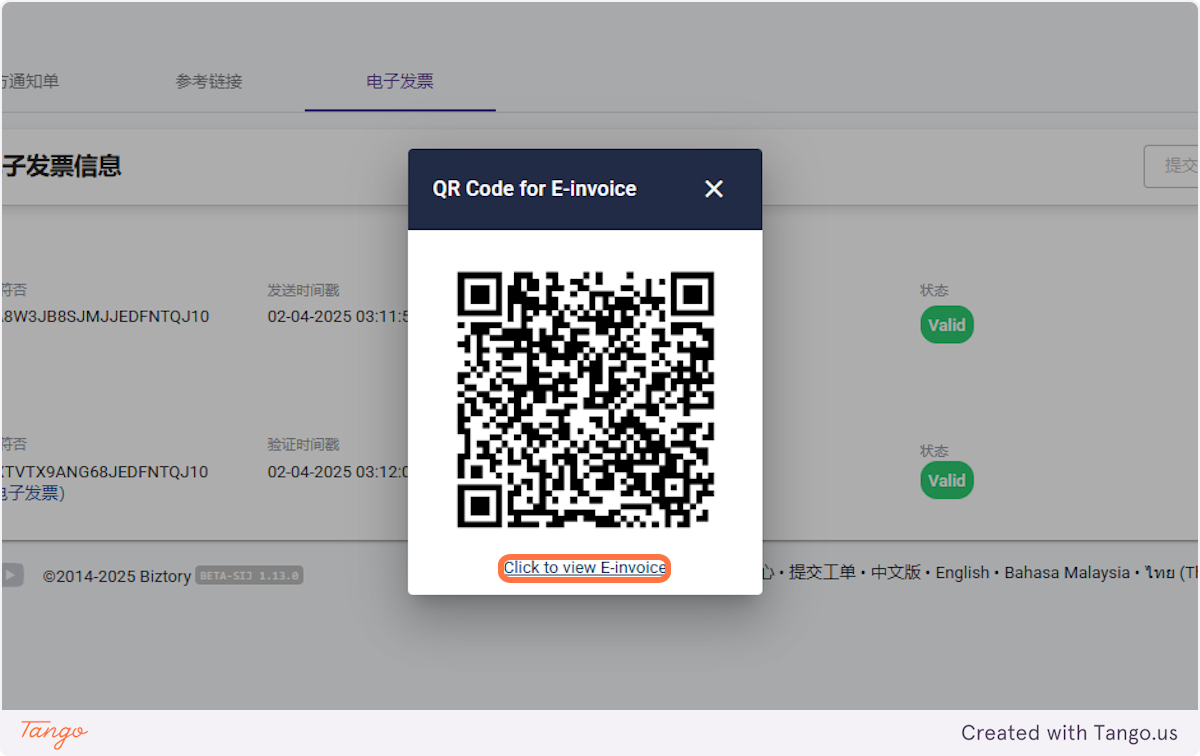This screenshot has width=1200, height=756.
Task: Select identifier ending TVTX9ANG68JEDFNTQJ10
Action: 104,472
